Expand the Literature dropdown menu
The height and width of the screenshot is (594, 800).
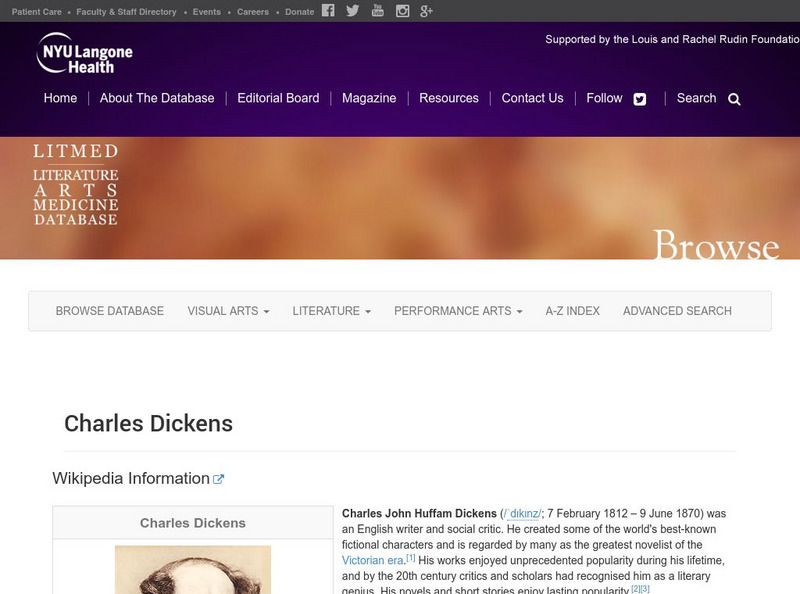pos(331,311)
